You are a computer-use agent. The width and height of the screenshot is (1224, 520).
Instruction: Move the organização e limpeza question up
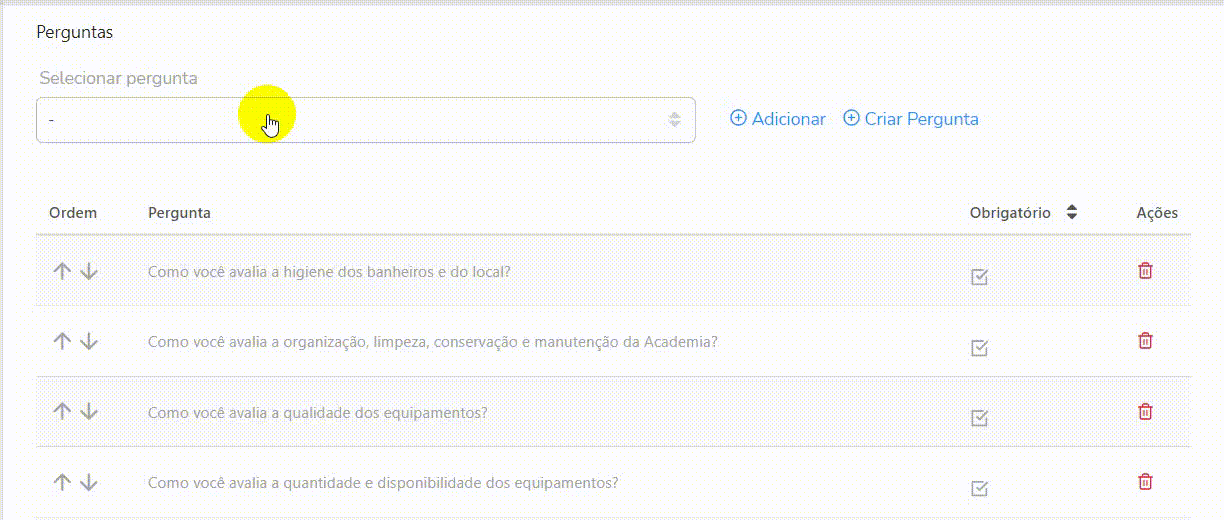(62, 341)
